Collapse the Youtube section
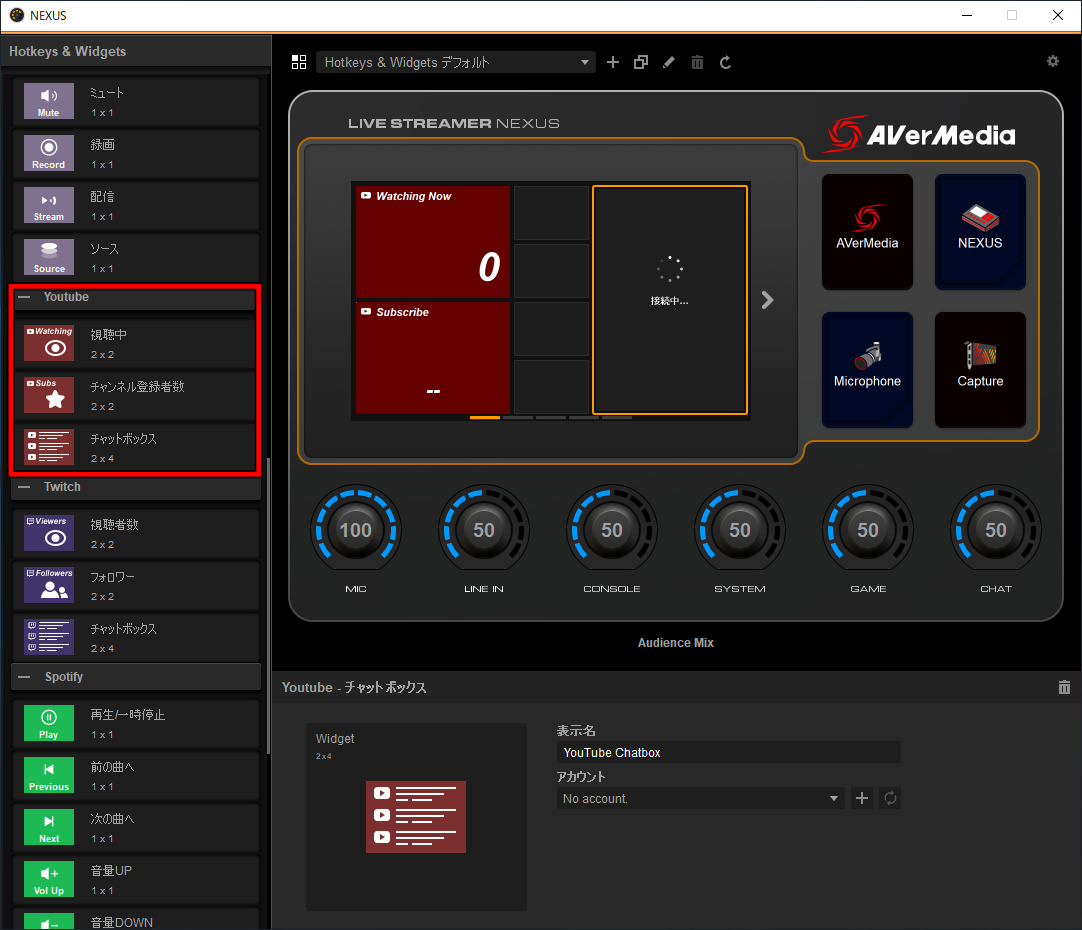1082x930 pixels. click(x=25, y=297)
